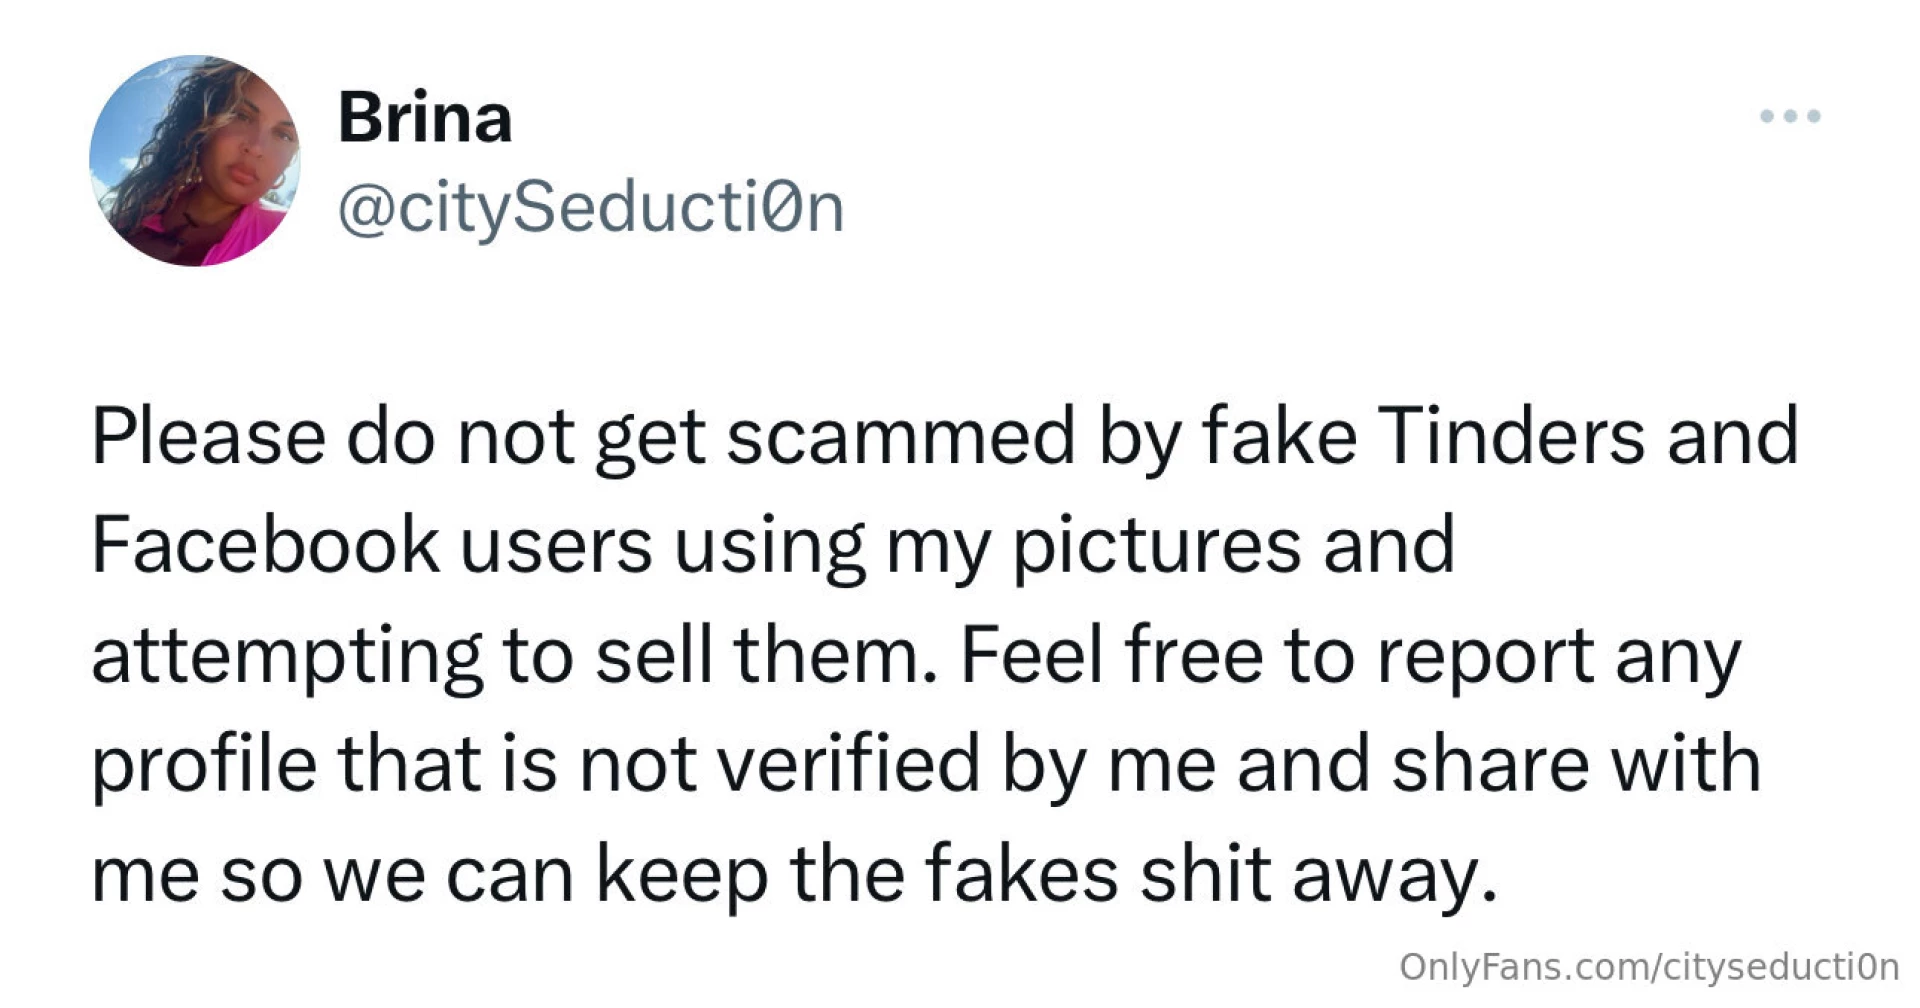
Task: Select the word "pictures" in the tweet
Action: pyautogui.click(x=1157, y=547)
